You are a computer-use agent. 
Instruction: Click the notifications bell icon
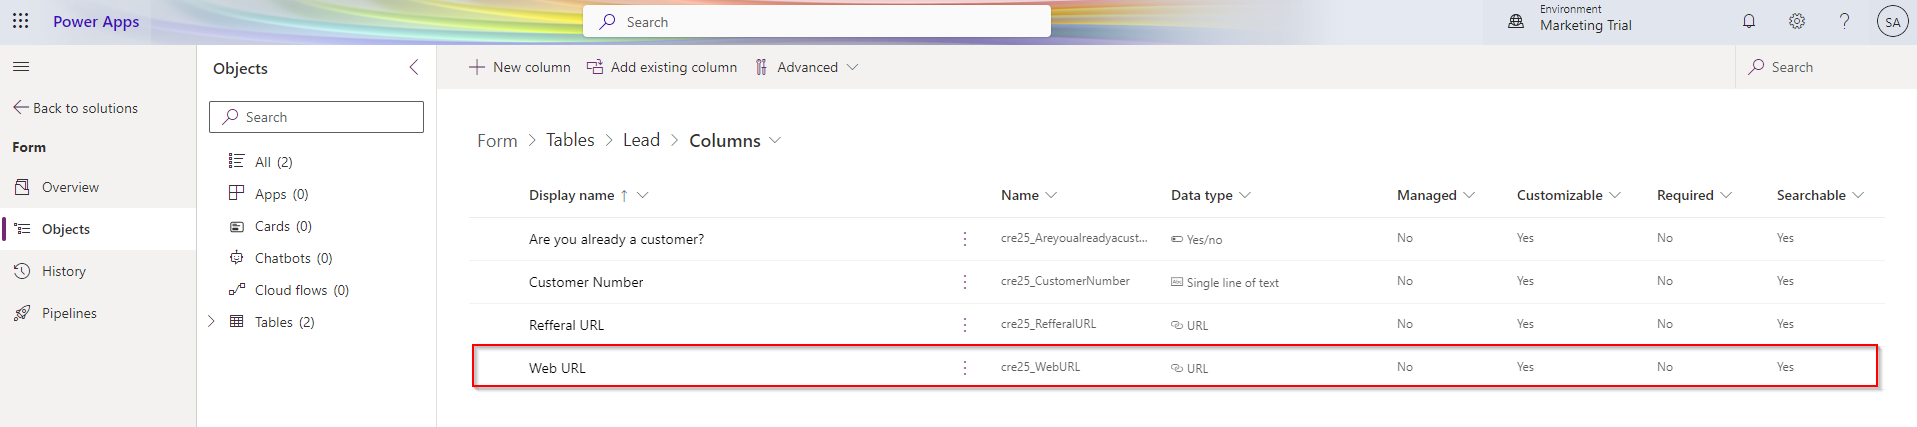tap(1749, 21)
